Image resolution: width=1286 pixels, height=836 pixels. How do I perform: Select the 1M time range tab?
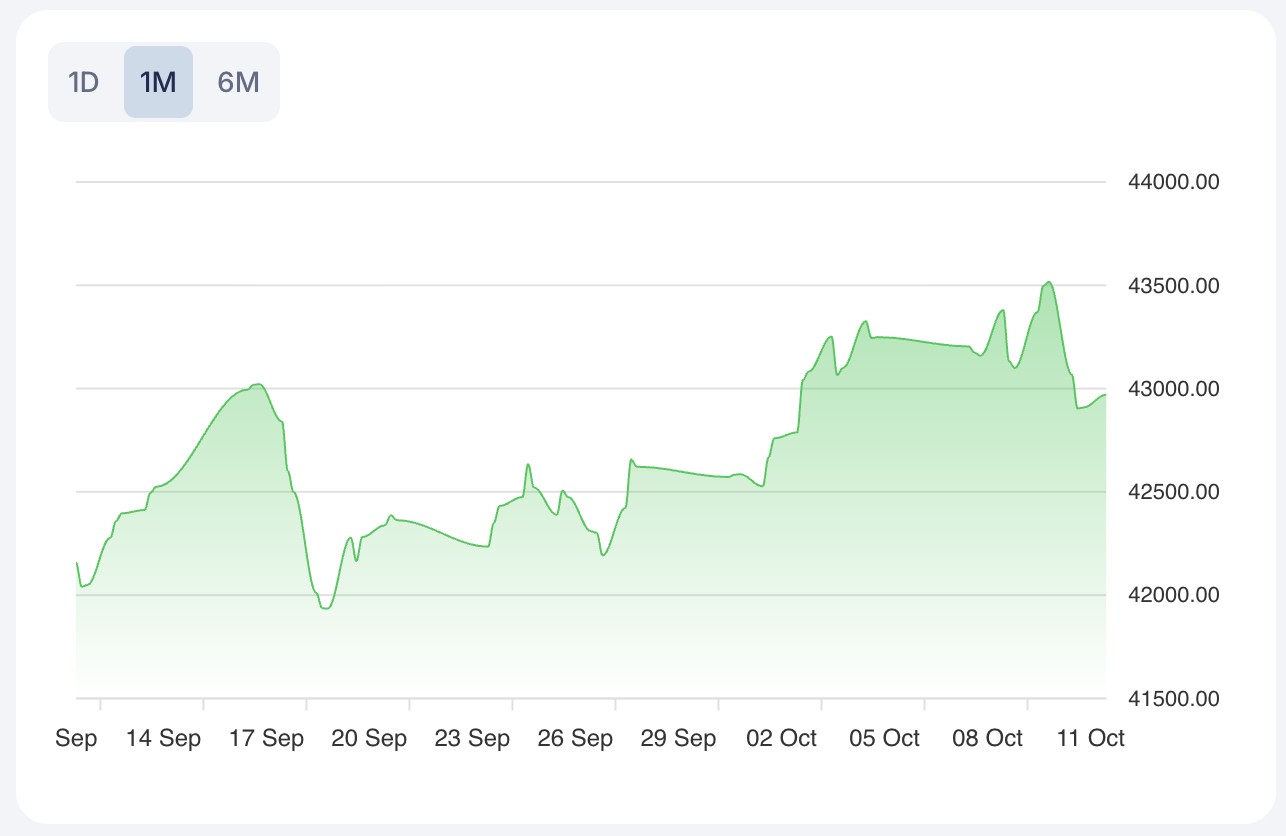pos(158,82)
